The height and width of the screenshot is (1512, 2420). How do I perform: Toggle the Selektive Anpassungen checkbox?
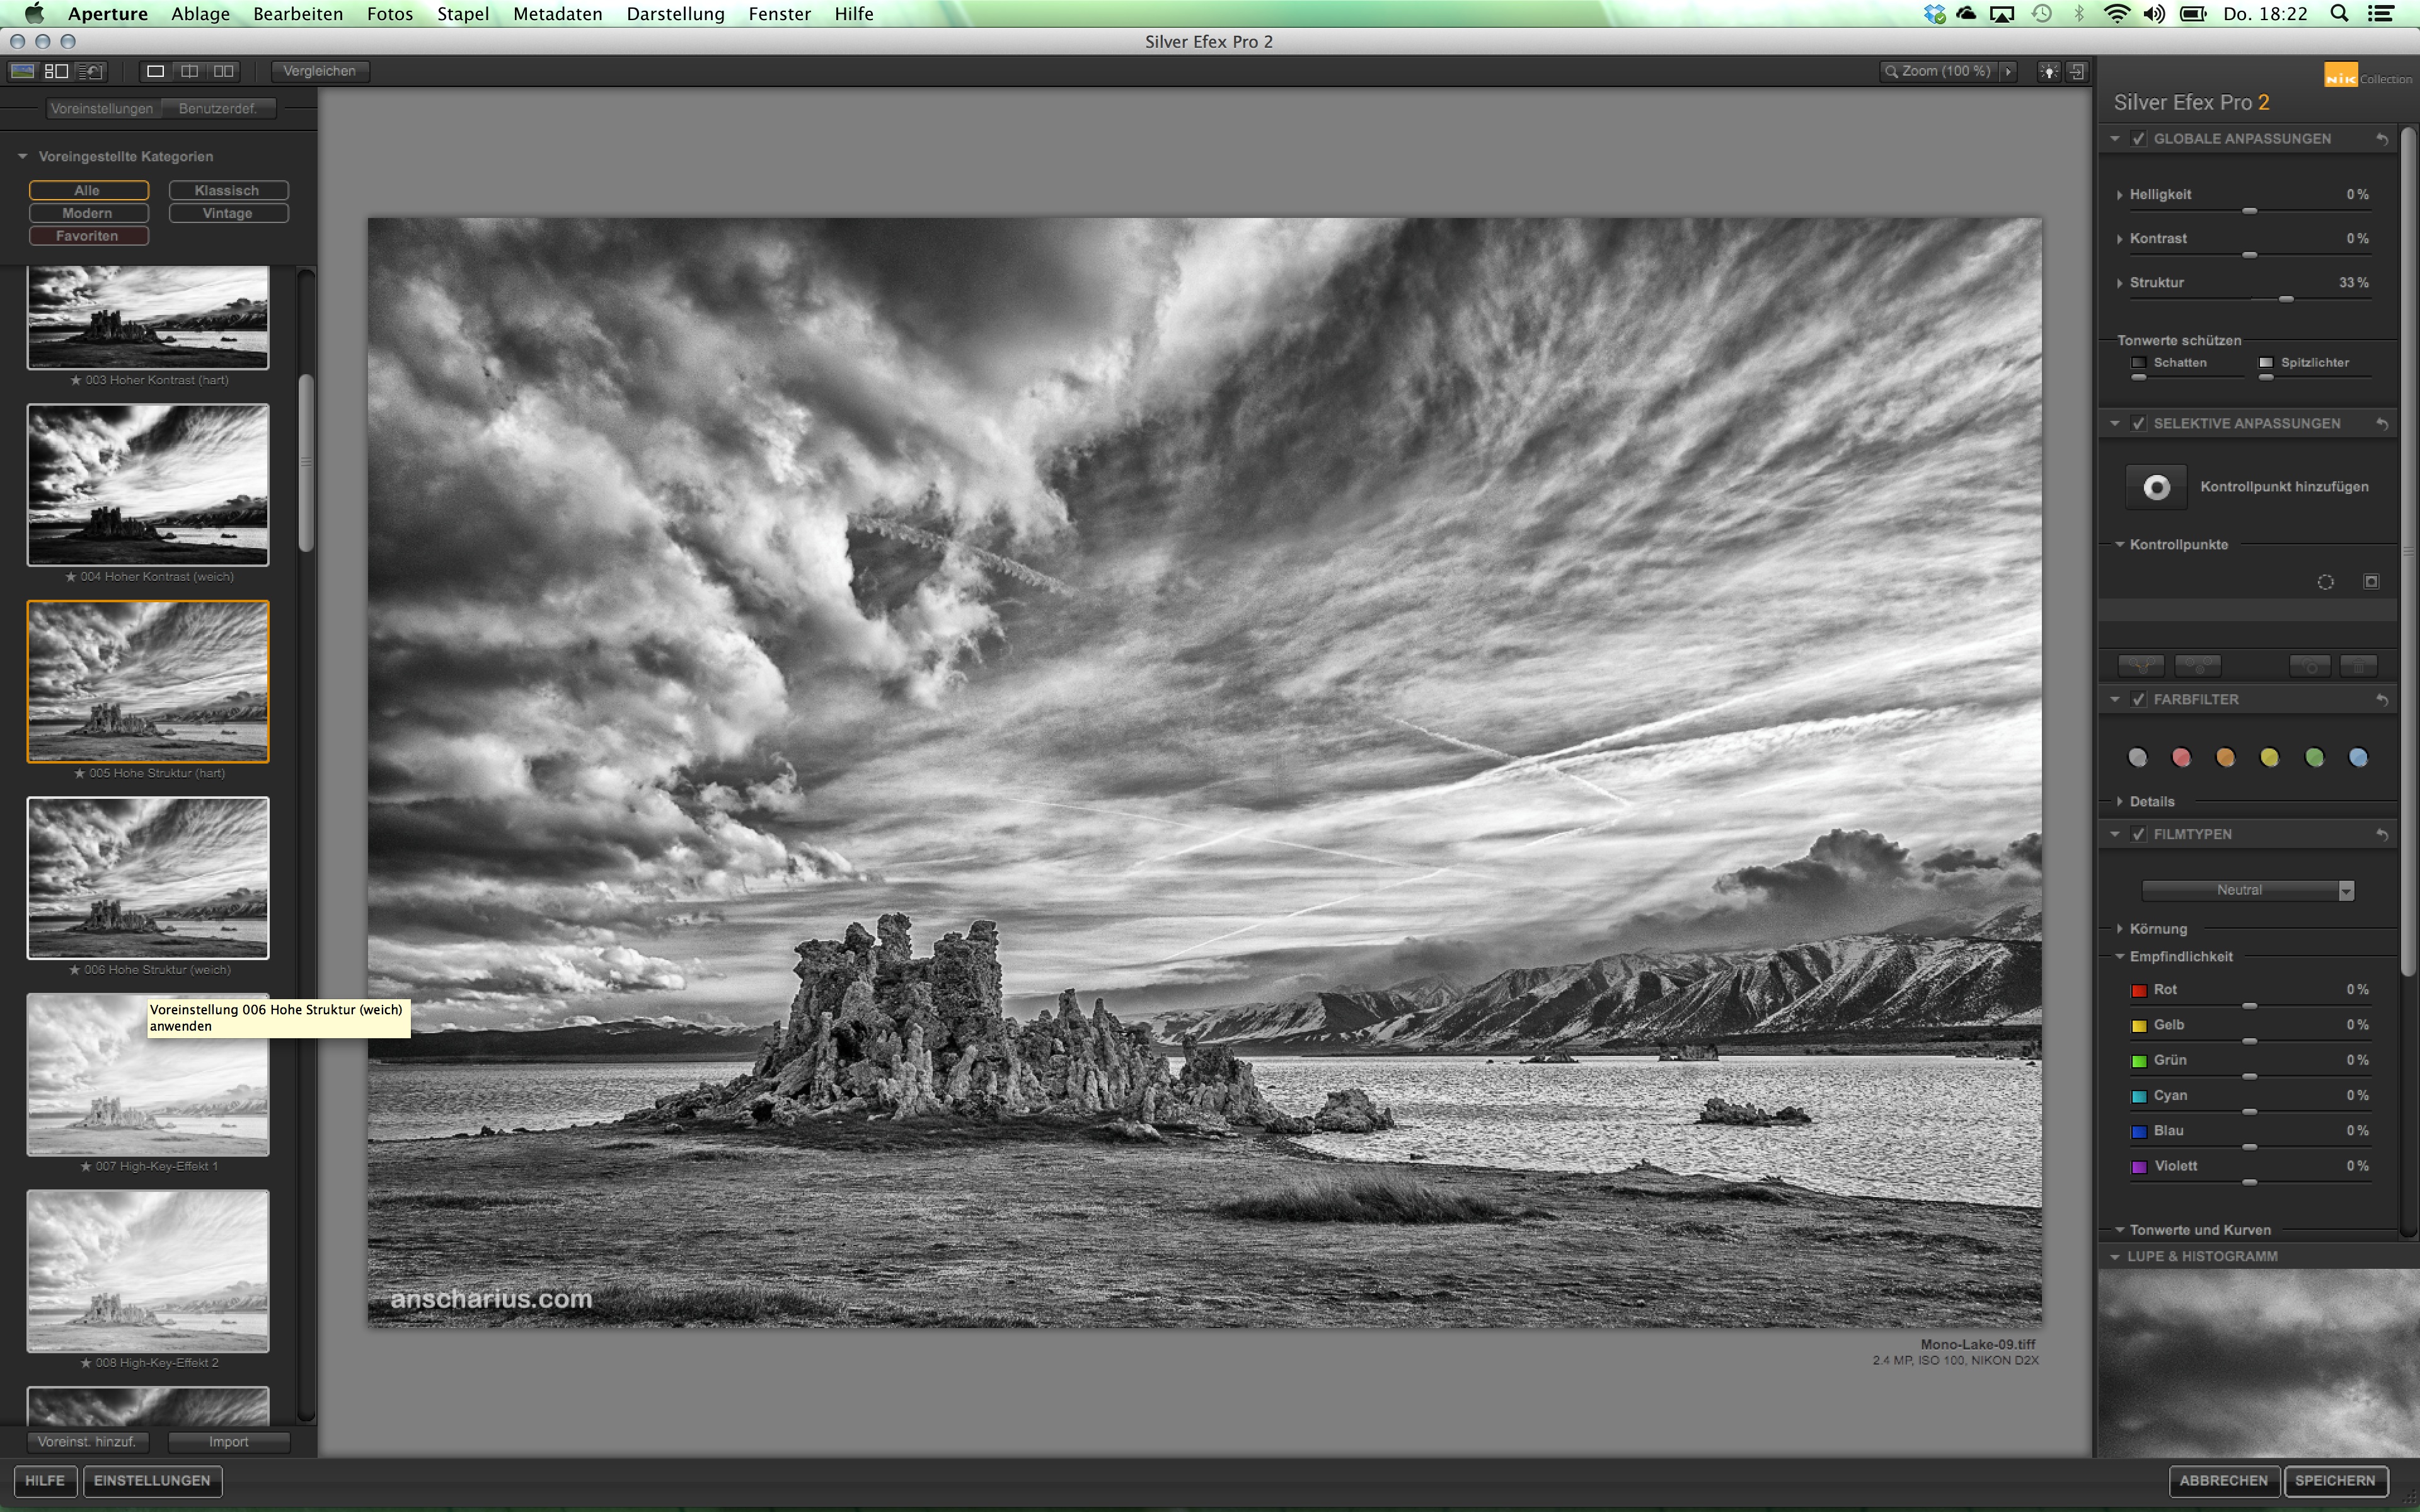coord(2138,423)
